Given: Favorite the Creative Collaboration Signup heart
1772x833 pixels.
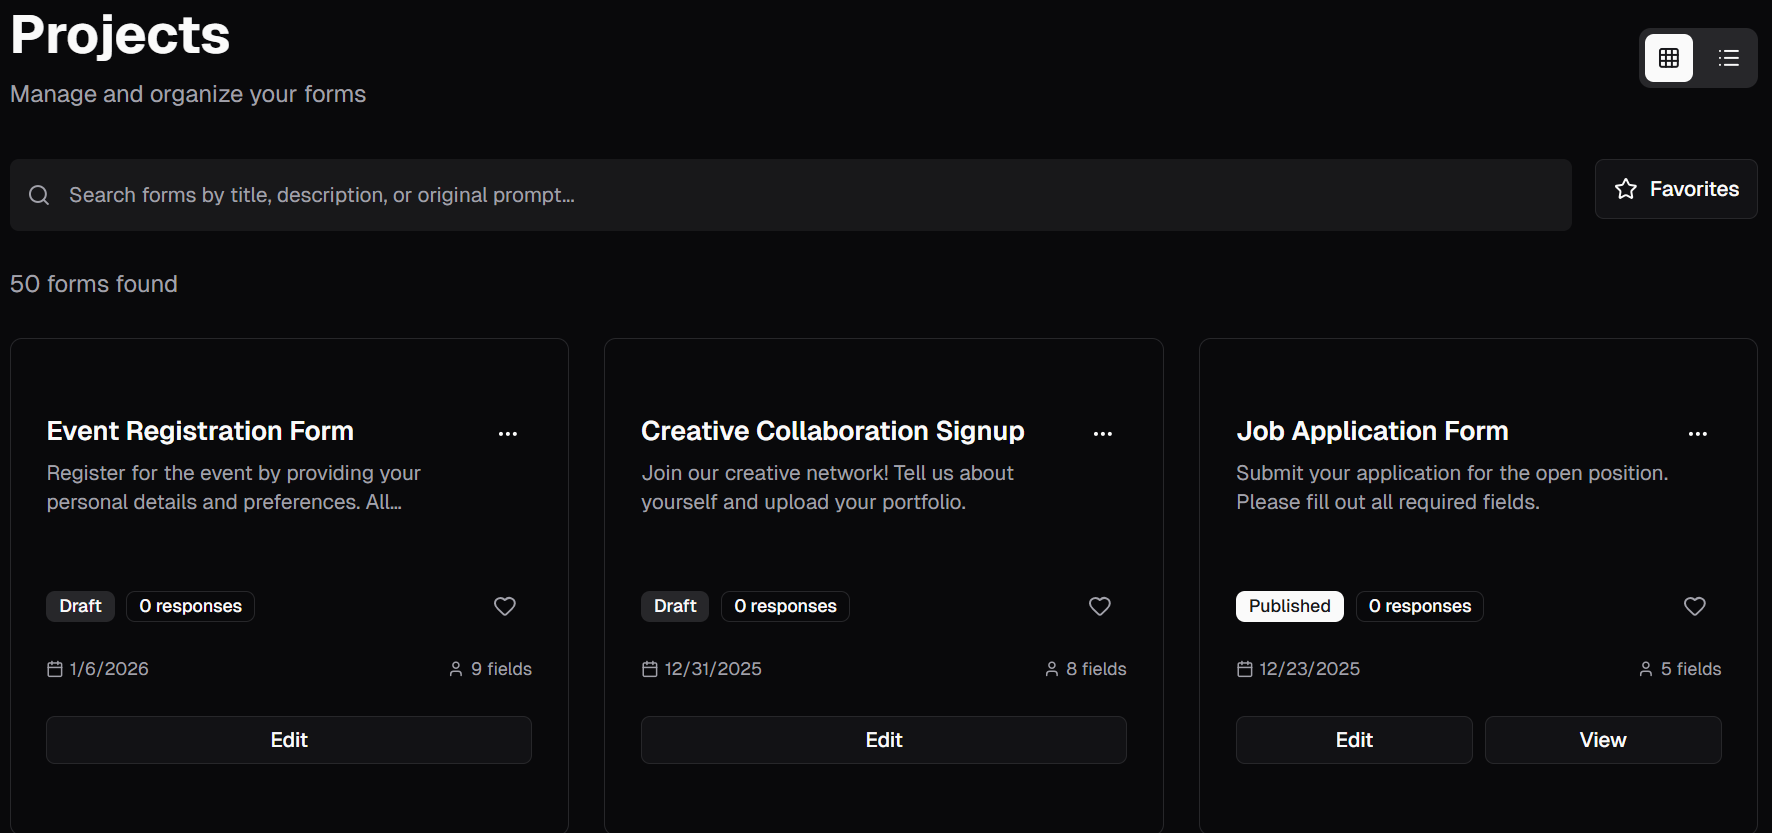Looking at the screenshot, I should pos(1100,606).
